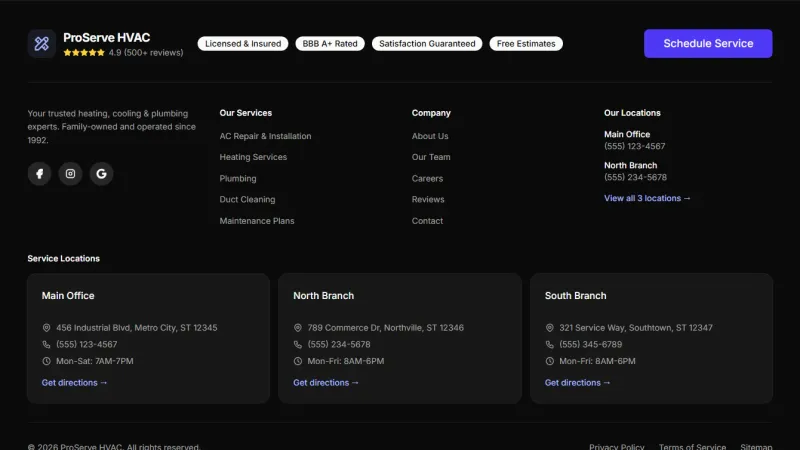Open the Duct Cleaning link
Screen dimensions: 800x450
[247, 199]
